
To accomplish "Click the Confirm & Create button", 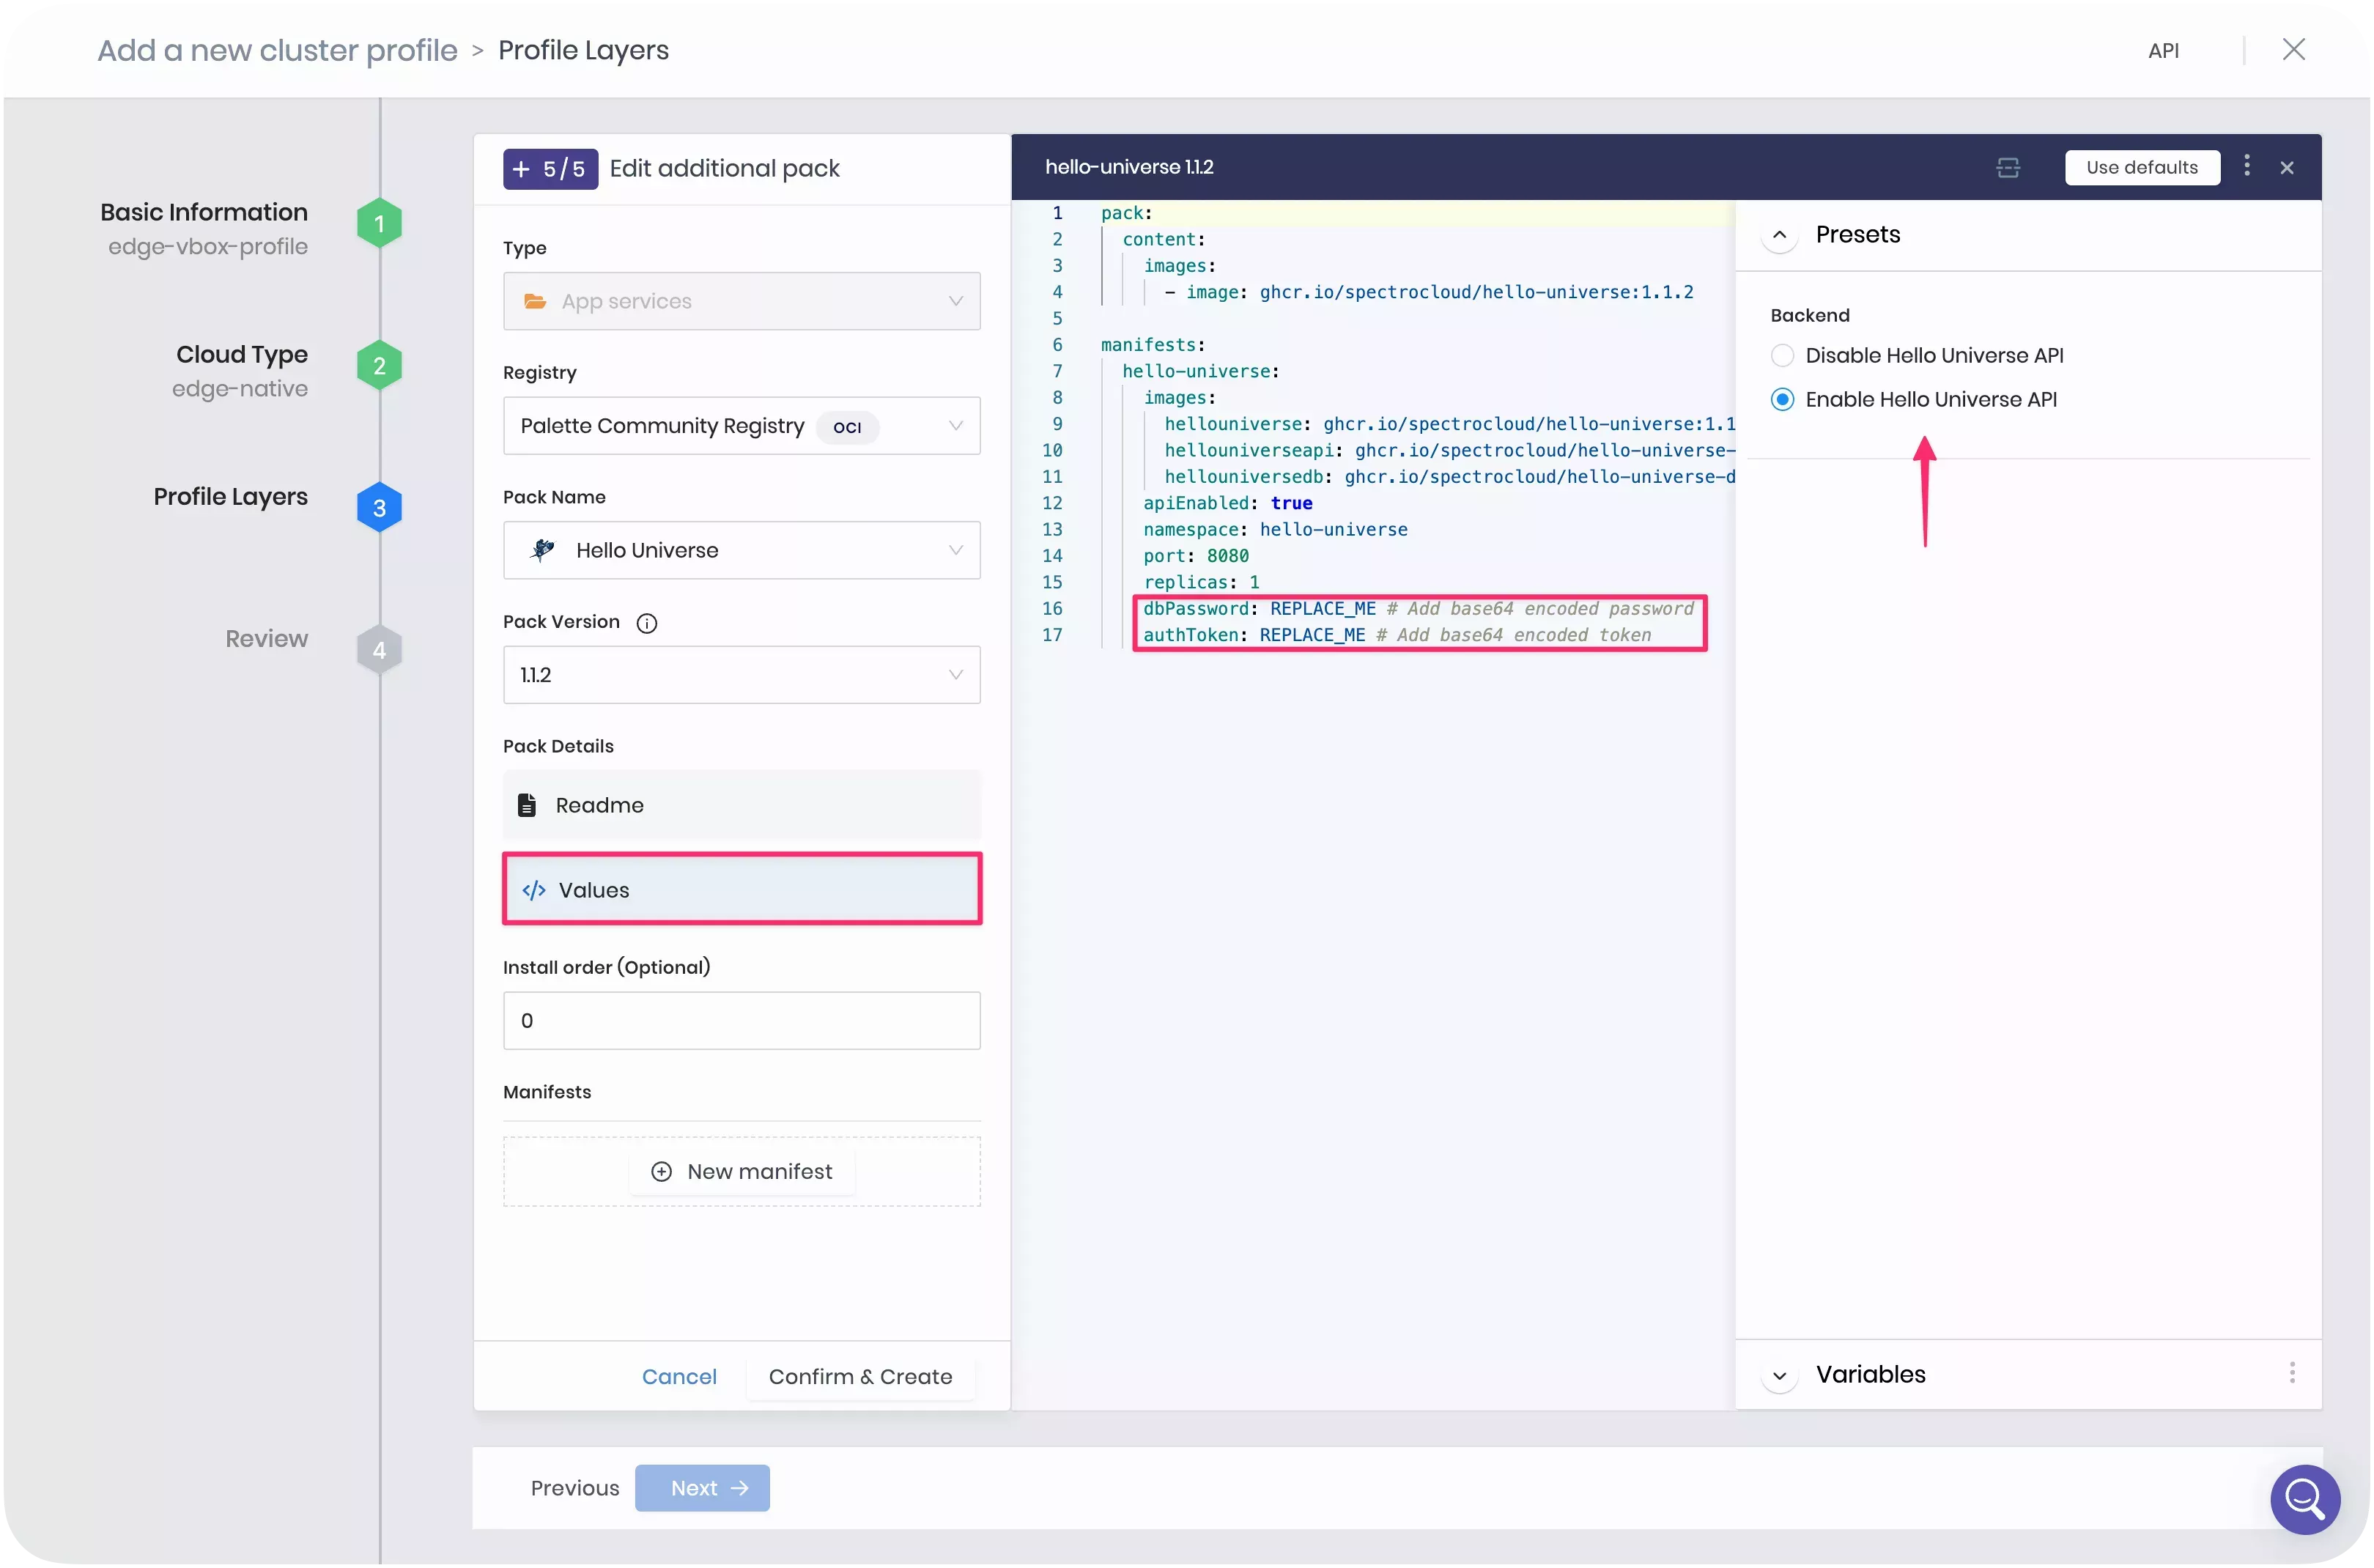I will (x=860, y=1376).
